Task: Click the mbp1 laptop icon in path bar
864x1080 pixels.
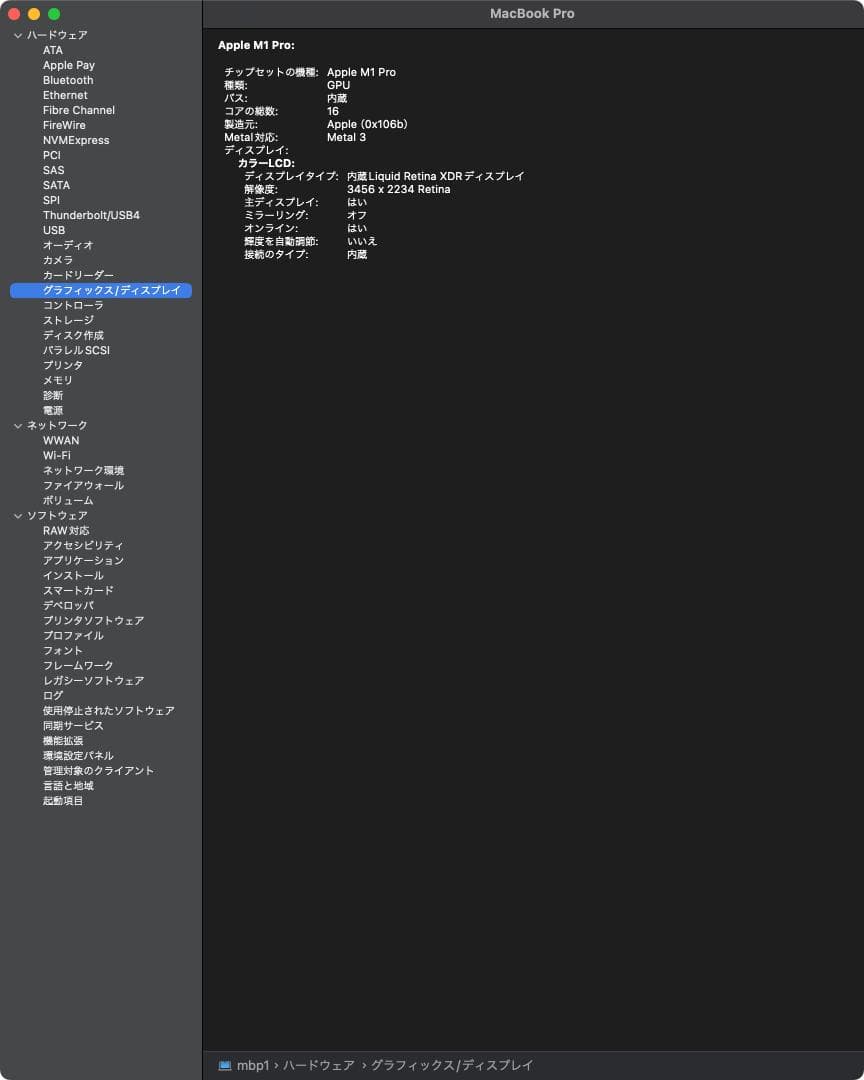Action: tap(225, 1066)
